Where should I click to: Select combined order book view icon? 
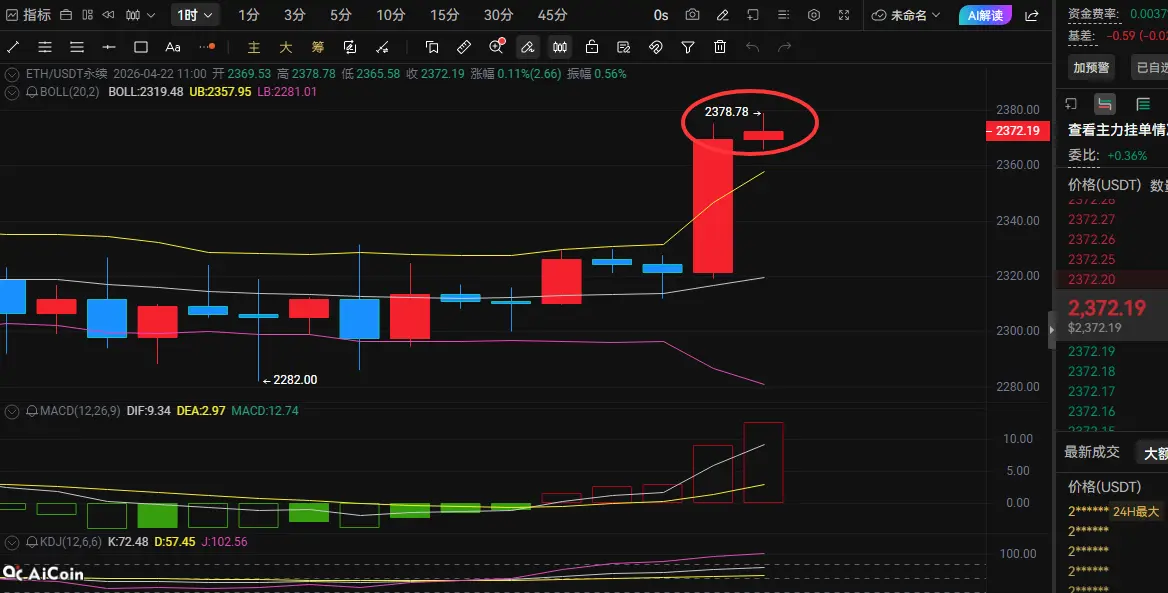pos(1105,104)
